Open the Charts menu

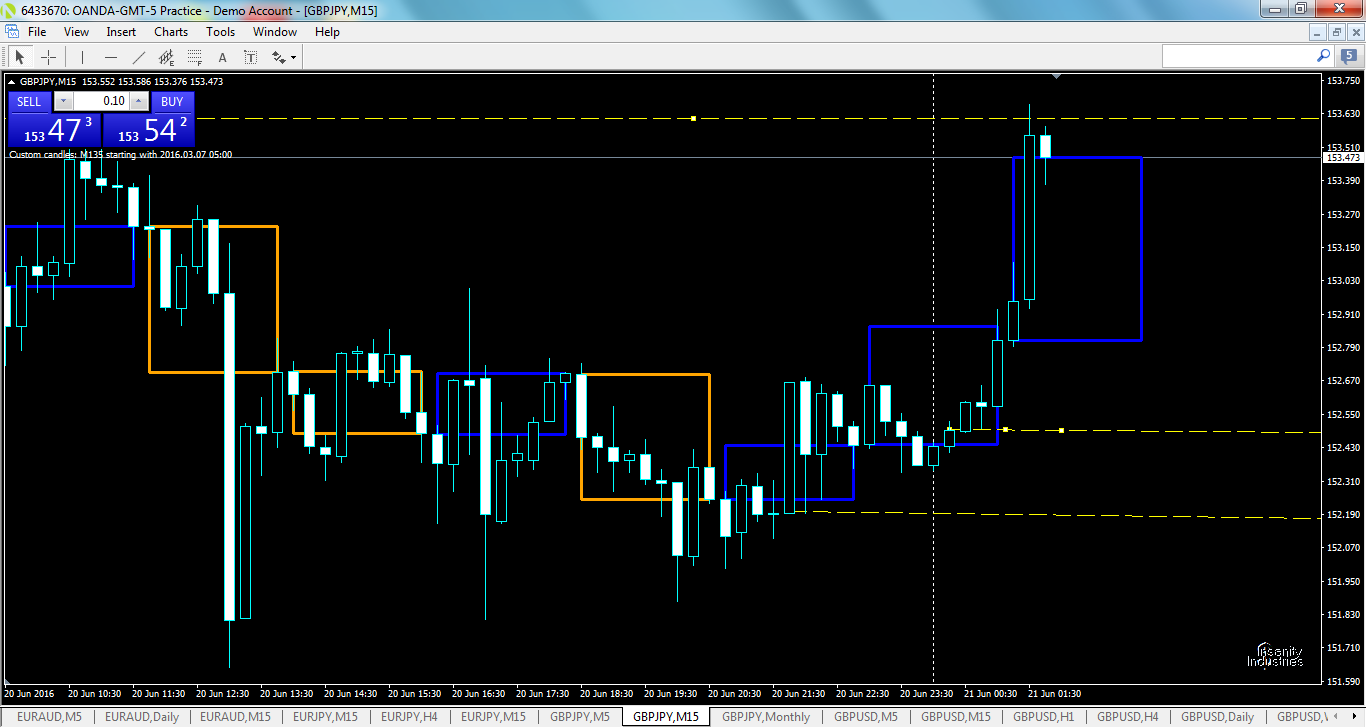[x=170, y=31]
